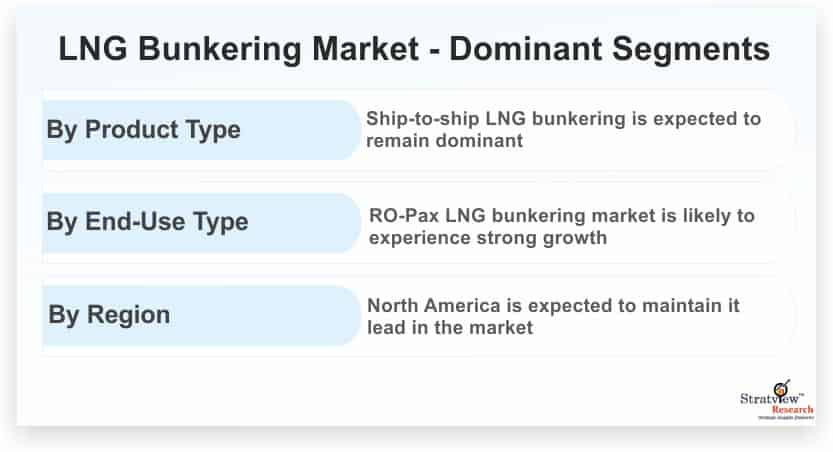Select the By End-Use Type label
This screenshot has height=452, width=833.
(x=147, y=222)
